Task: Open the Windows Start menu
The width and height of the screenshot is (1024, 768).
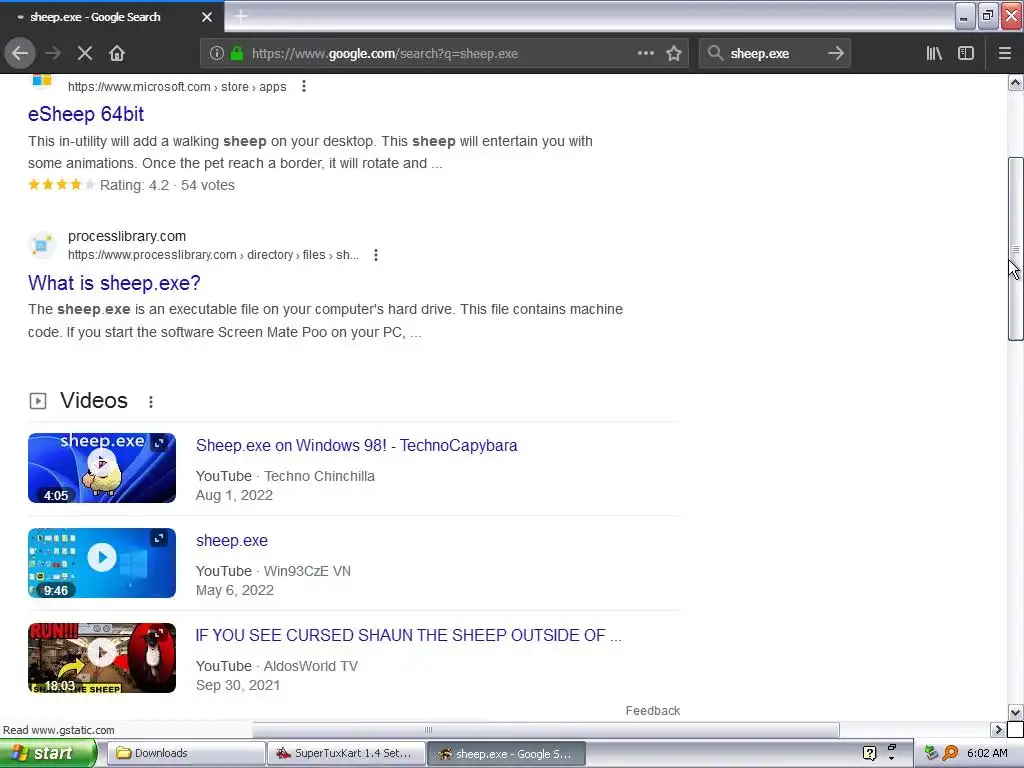Action: 48,754
